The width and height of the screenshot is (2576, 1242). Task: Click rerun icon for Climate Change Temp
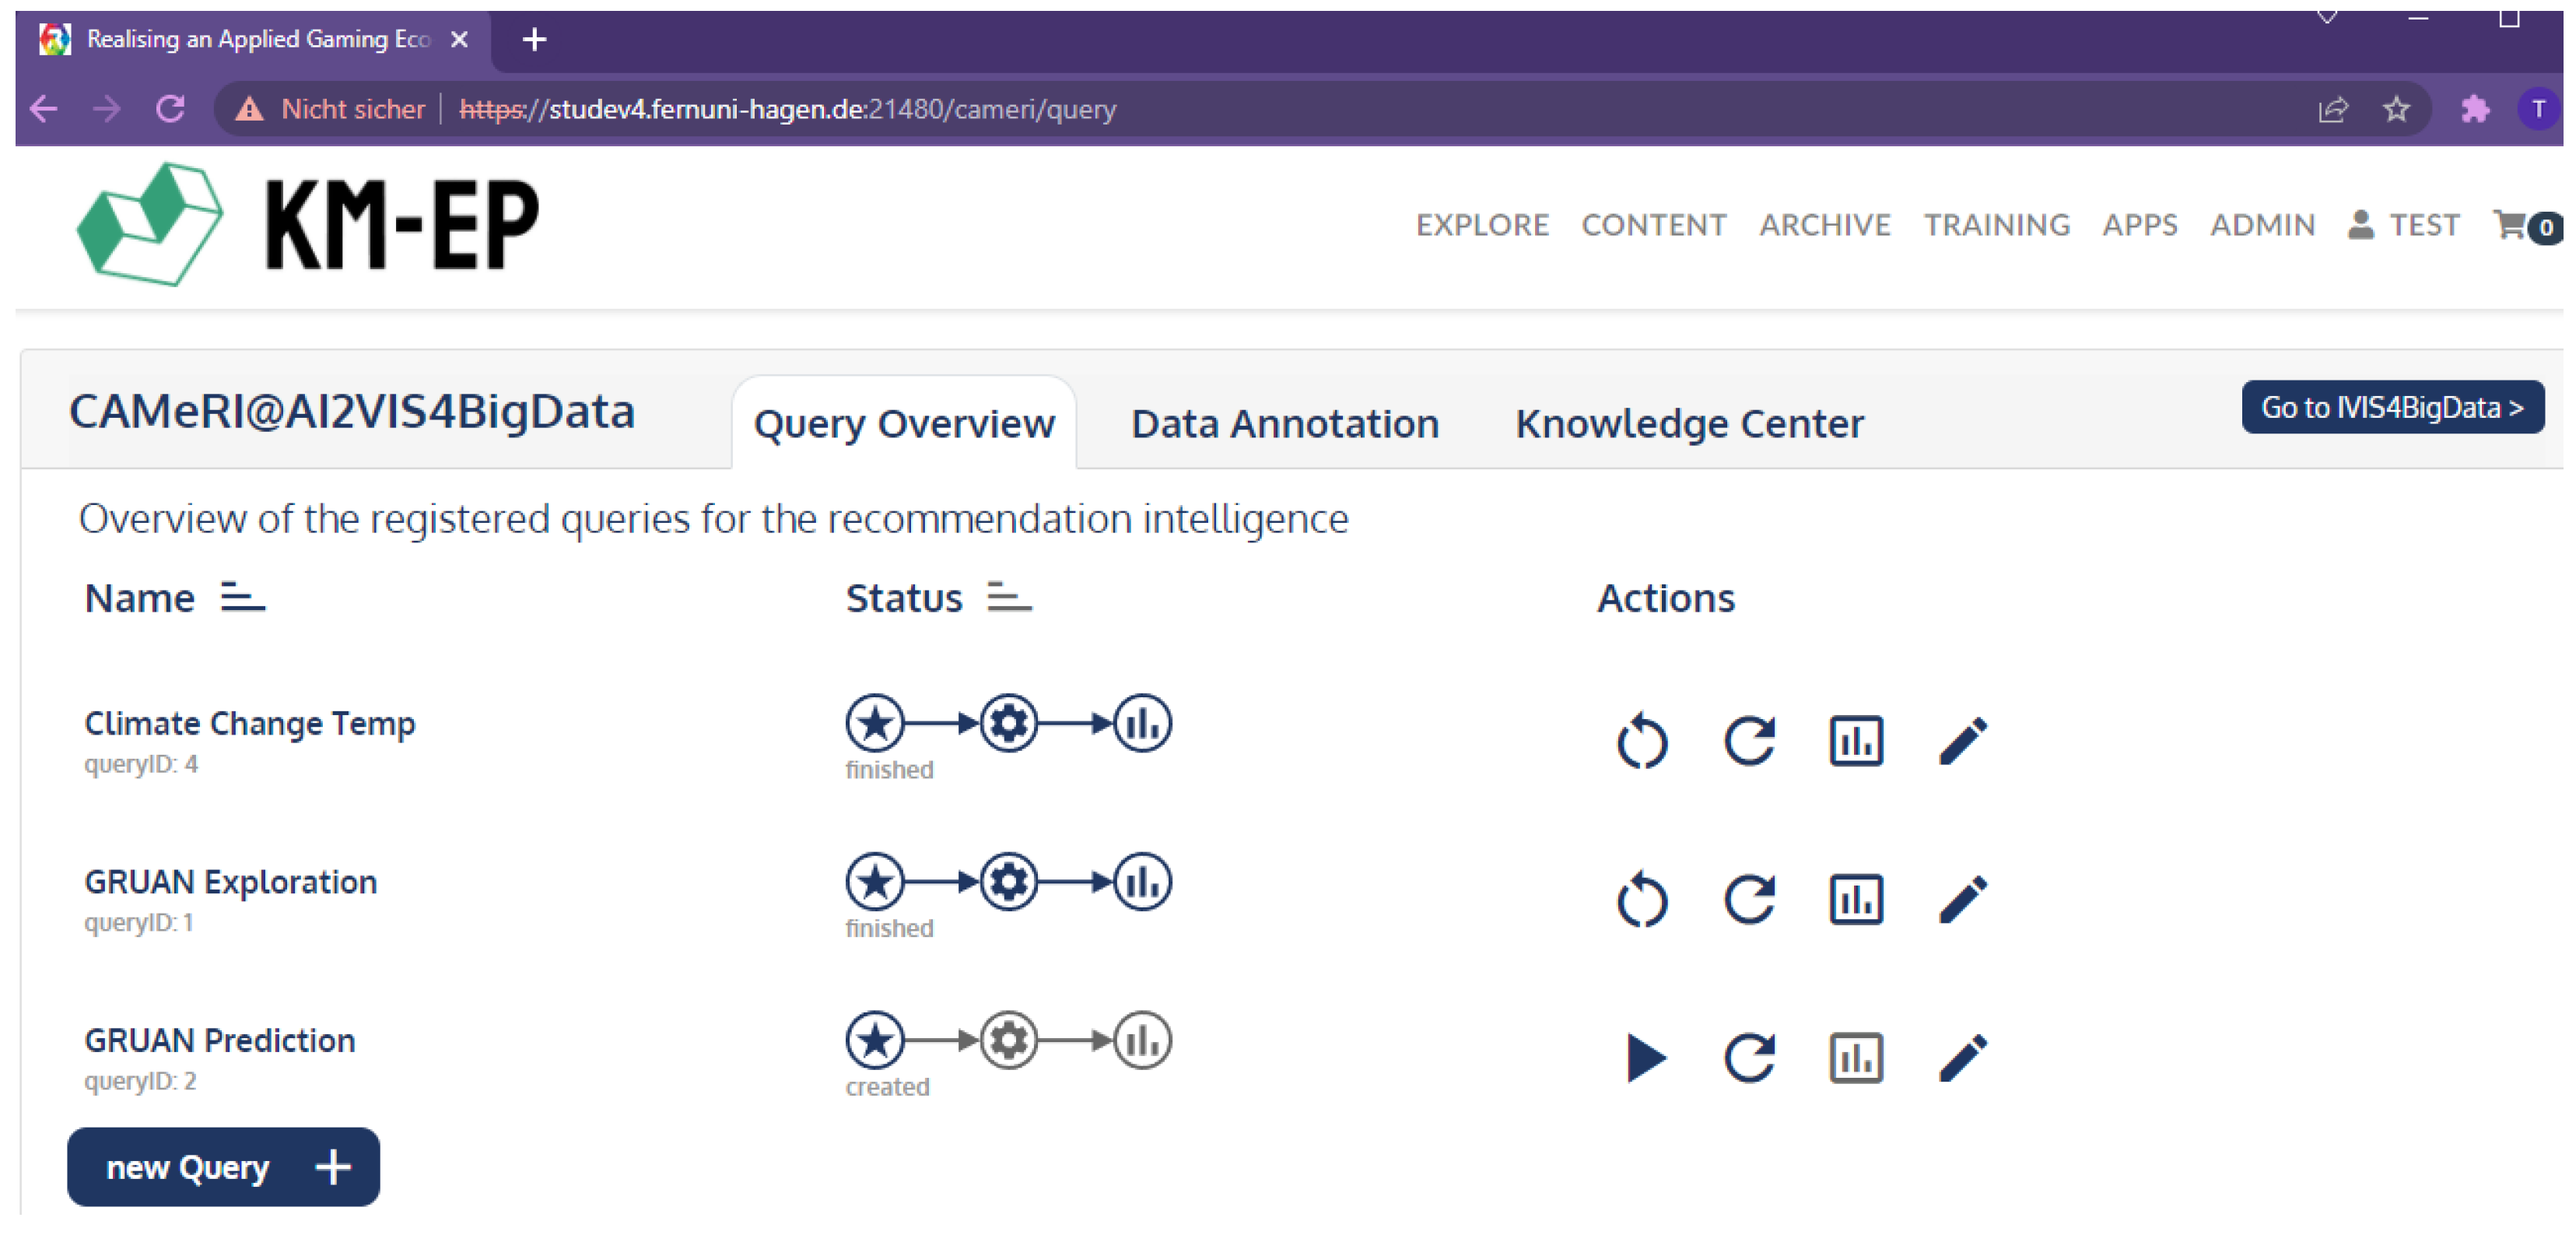[1642, 741]
